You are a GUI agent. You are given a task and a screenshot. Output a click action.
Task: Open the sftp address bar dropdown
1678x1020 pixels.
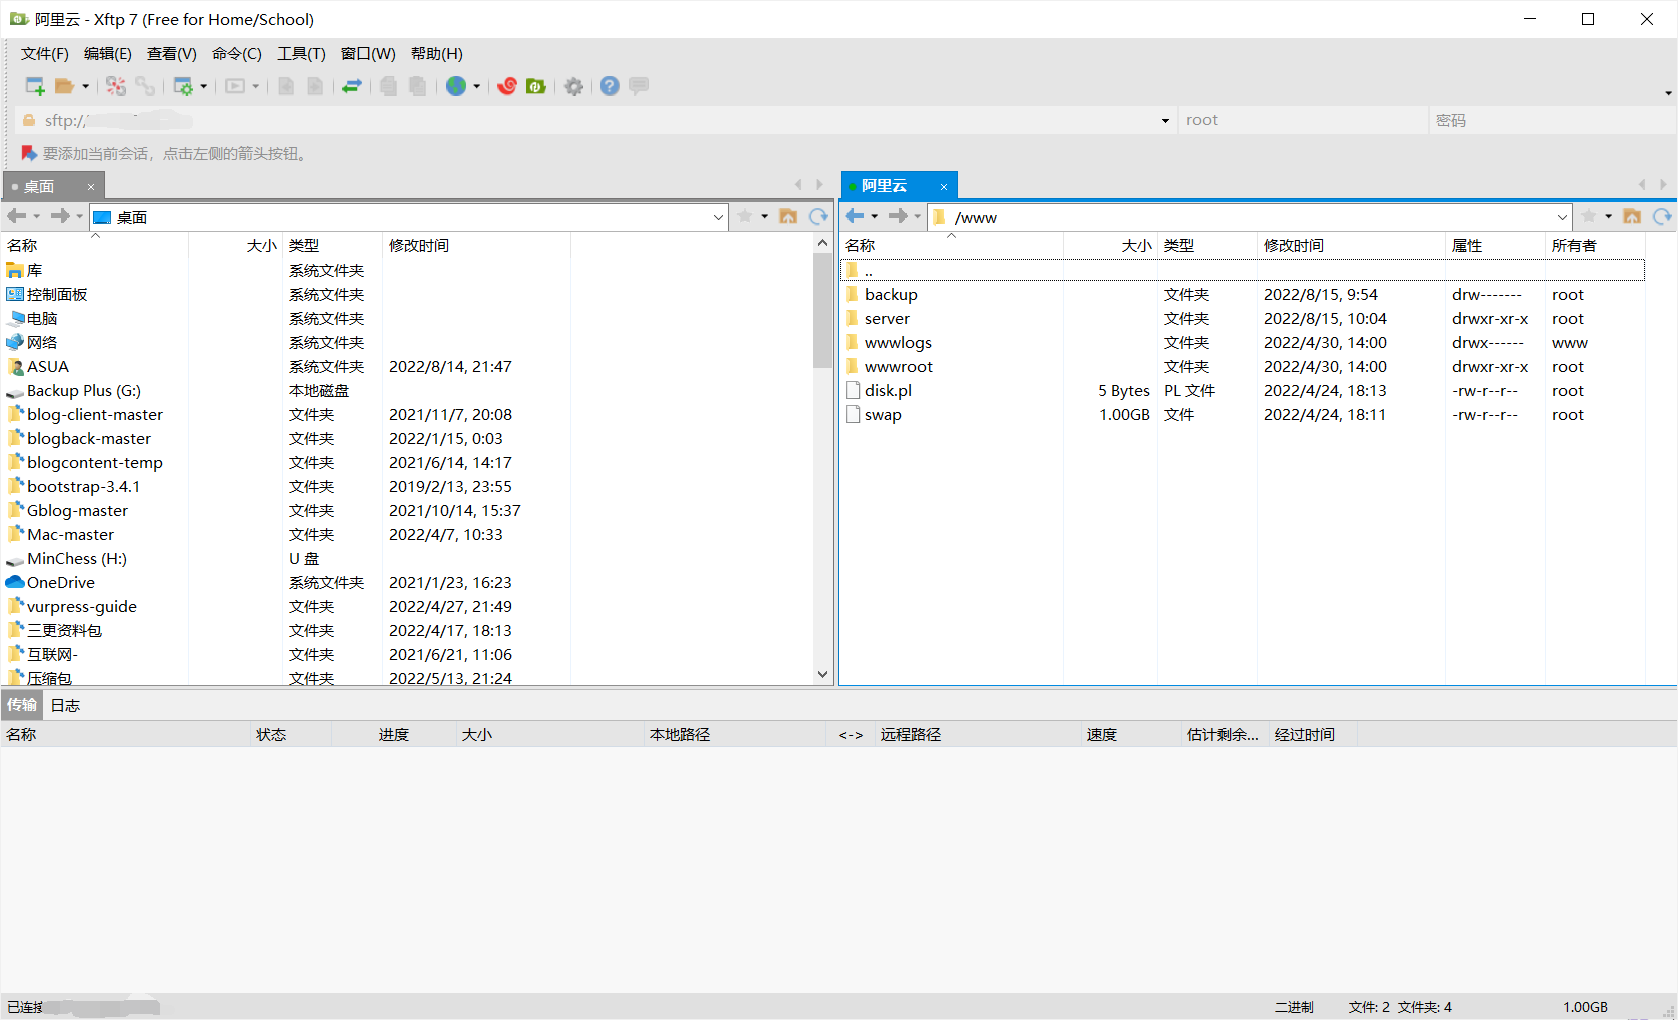pos(1165,121)
